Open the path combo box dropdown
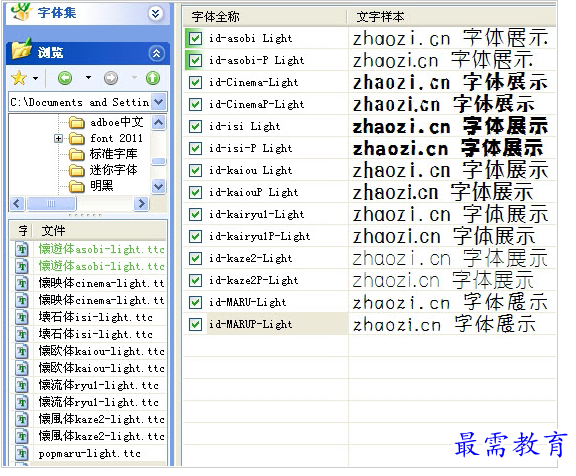This screenshot has height=476, width=576. coord(159,102)
